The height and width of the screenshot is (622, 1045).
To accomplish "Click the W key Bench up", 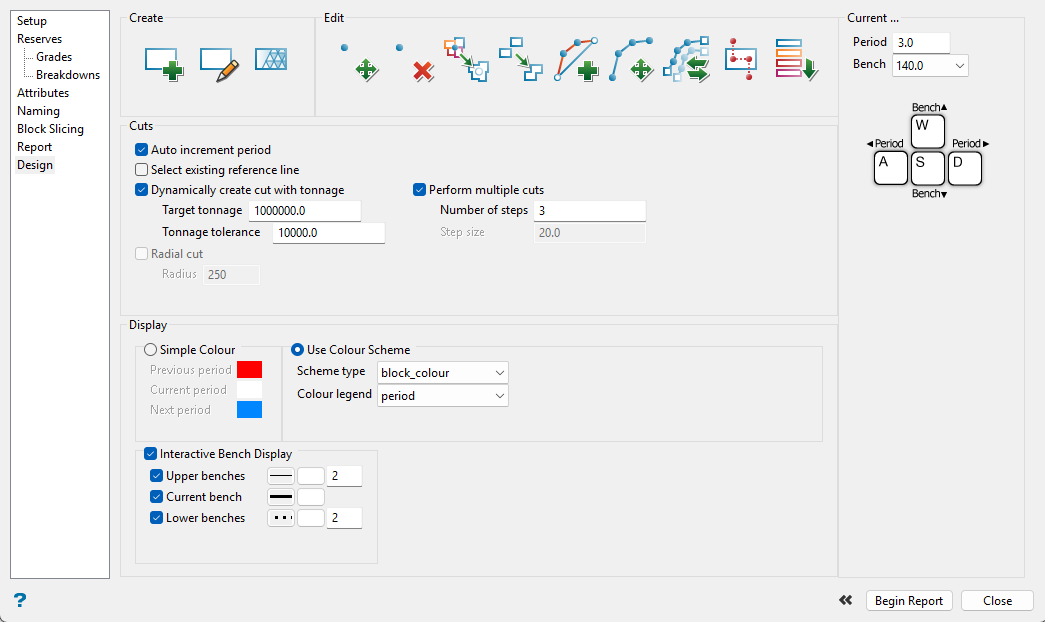I will [x=928, y=131].
